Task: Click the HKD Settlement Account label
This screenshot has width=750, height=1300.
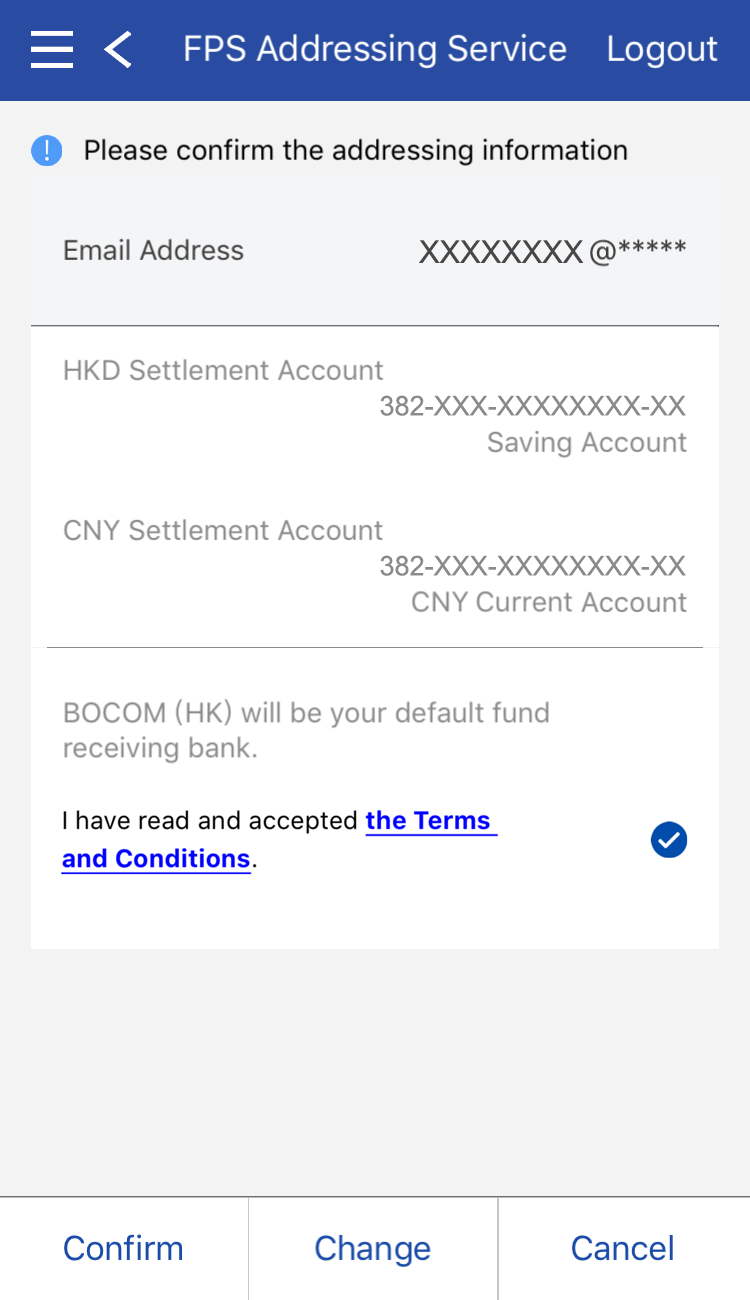Action: tap(223, 370)
